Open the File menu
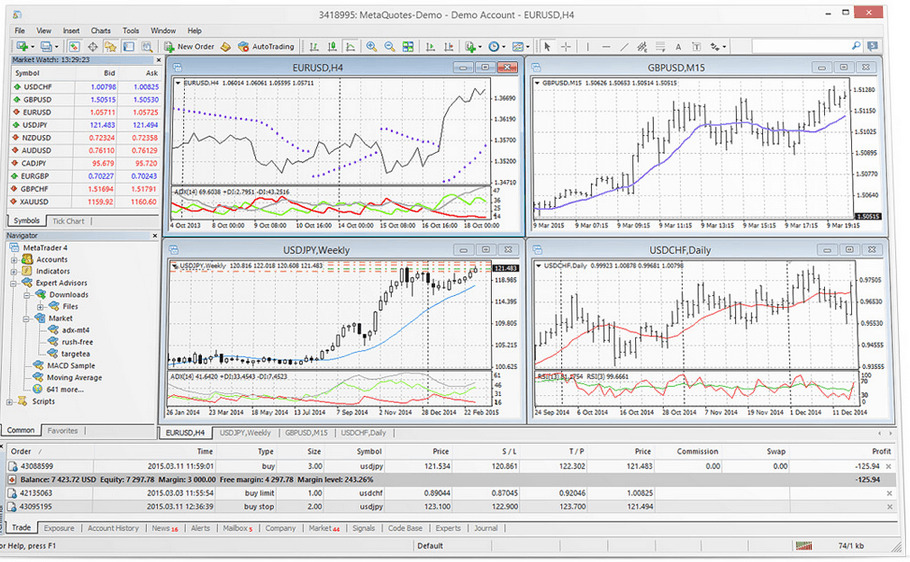The height and width of the screenshot is (562, 910). point(20,31)
